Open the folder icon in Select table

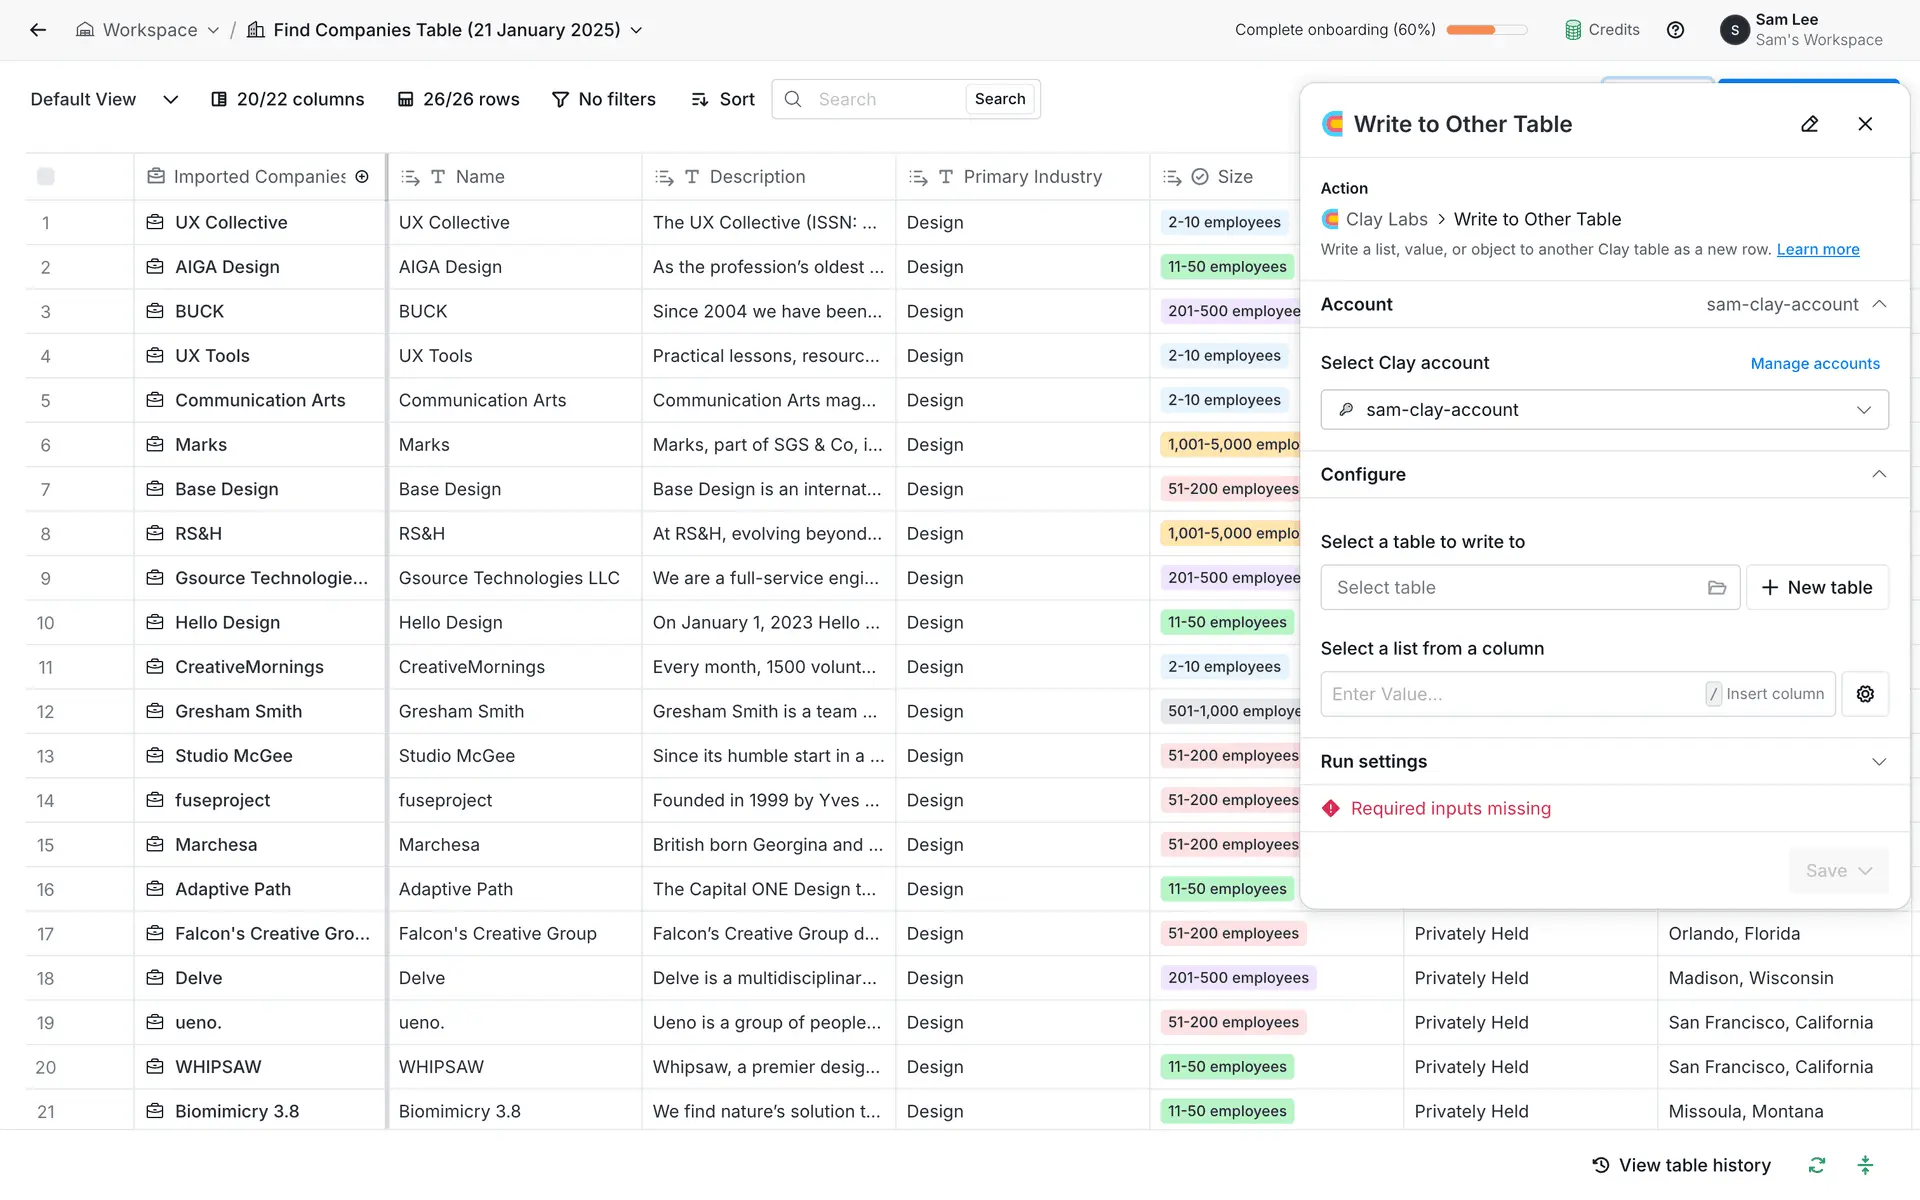coord(1716,588)
